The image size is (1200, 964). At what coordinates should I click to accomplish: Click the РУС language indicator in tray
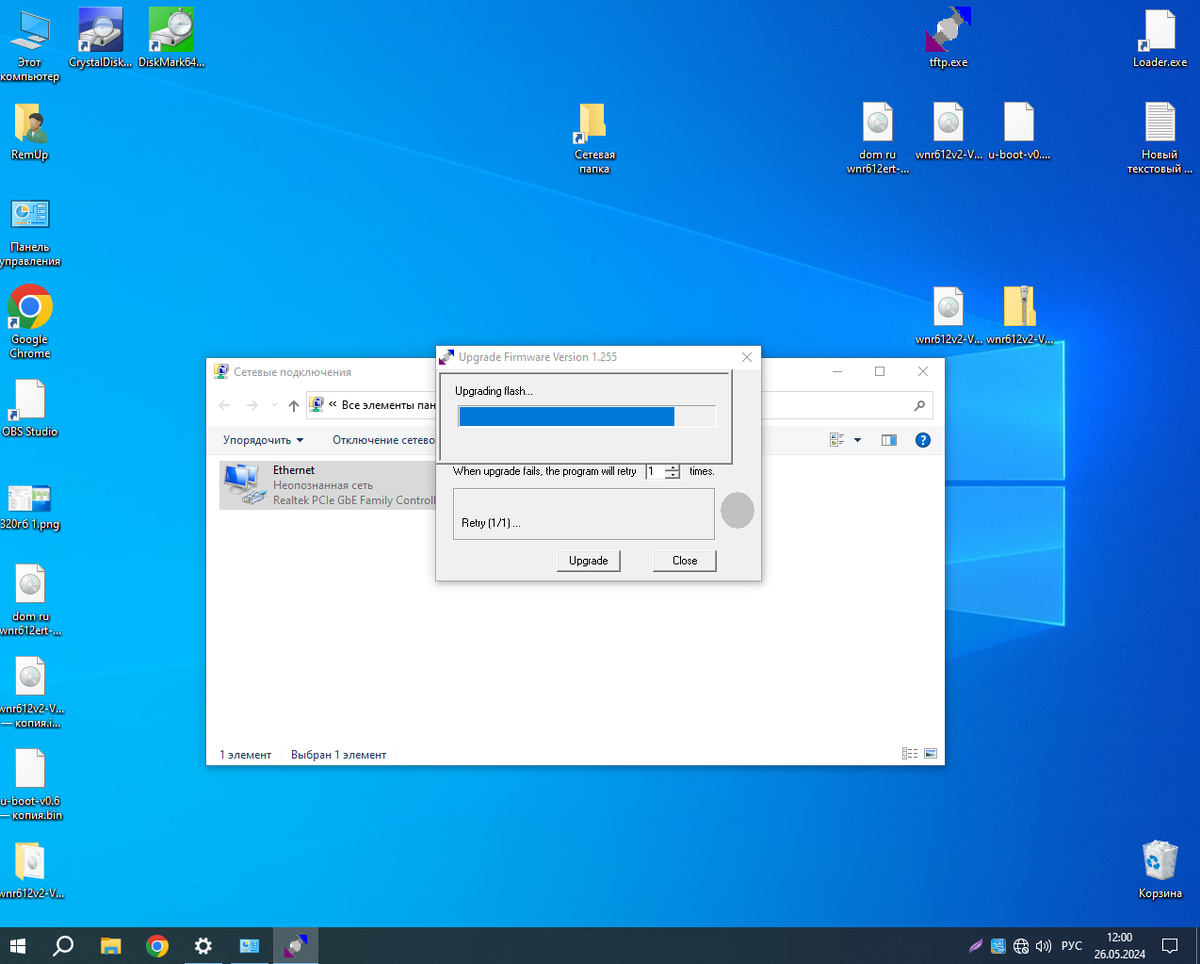pos(1071,946)
